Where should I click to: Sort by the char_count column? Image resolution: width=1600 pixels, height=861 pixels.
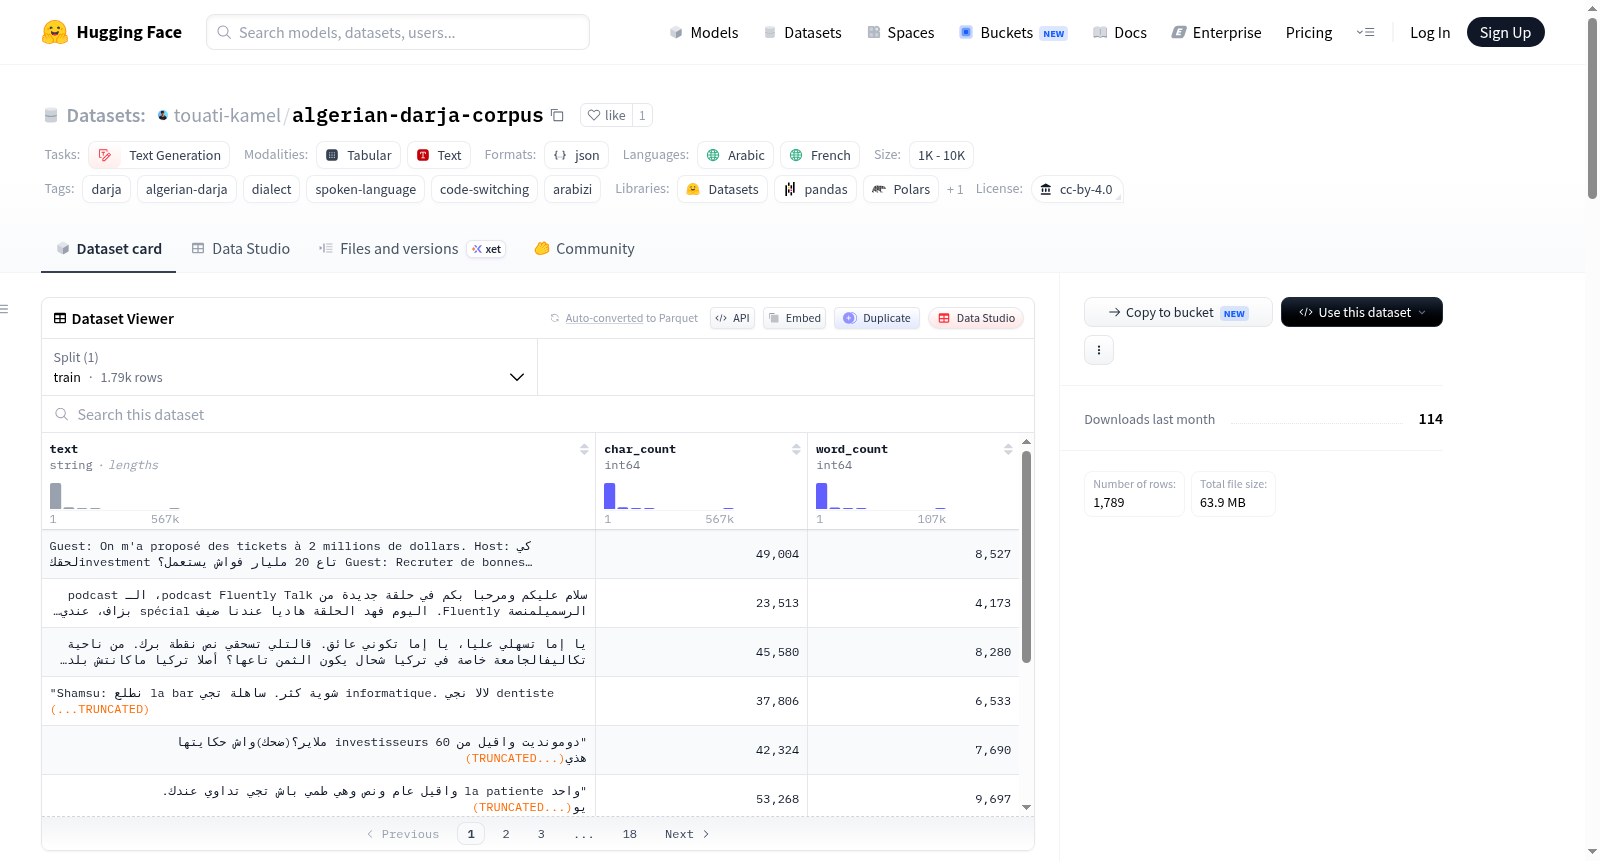[796, 449]
